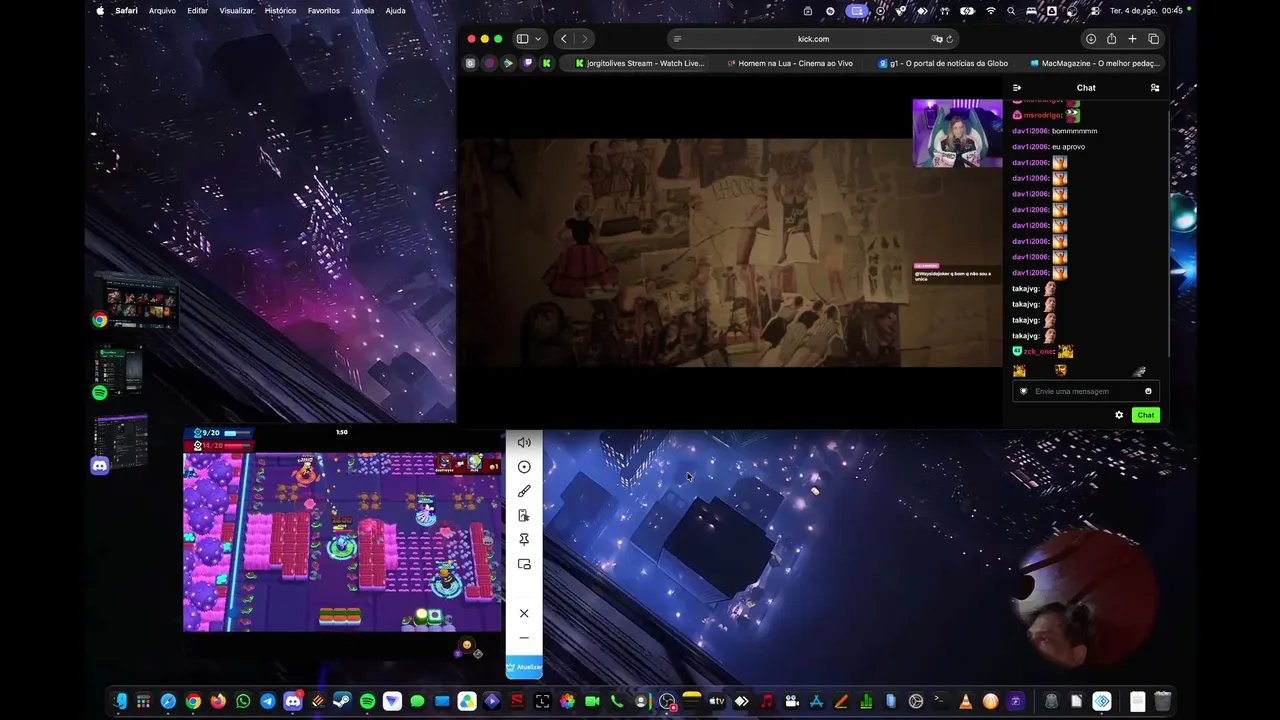The image size is (1280, 720).
Task: Reload the kick.com page
Action: (x=949, y=39)
